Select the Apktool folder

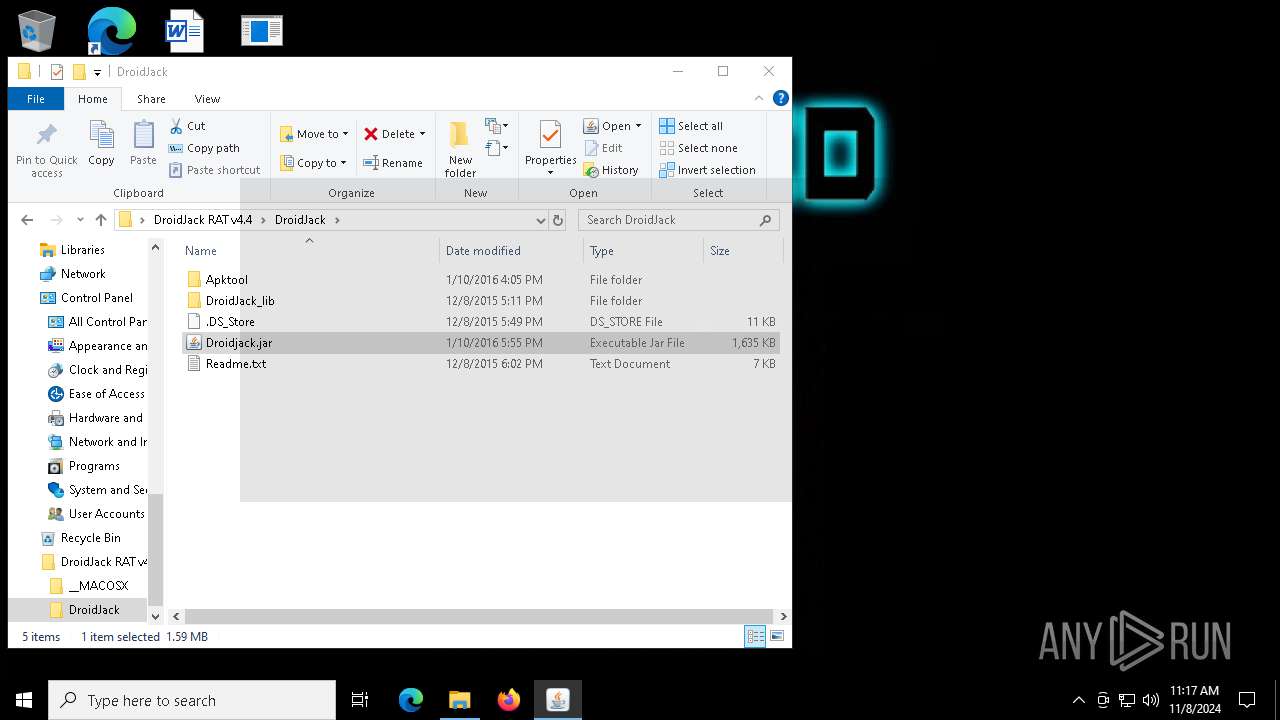coord(226,280)
